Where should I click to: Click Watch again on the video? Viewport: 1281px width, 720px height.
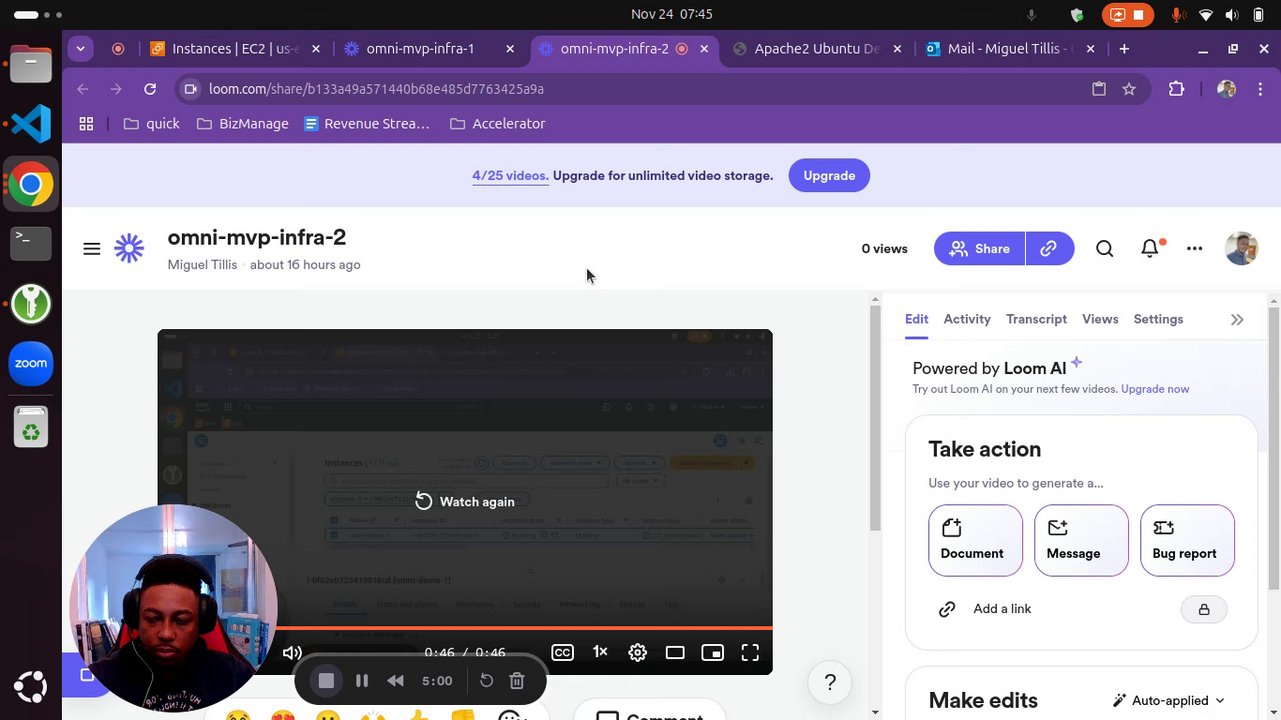tap(465, 501)
